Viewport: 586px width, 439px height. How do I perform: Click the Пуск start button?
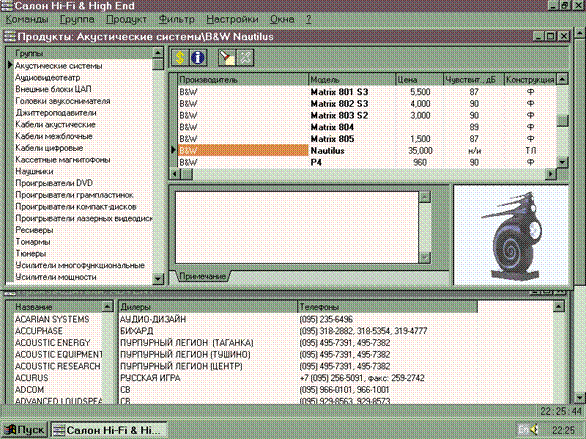tap(24, 430)
